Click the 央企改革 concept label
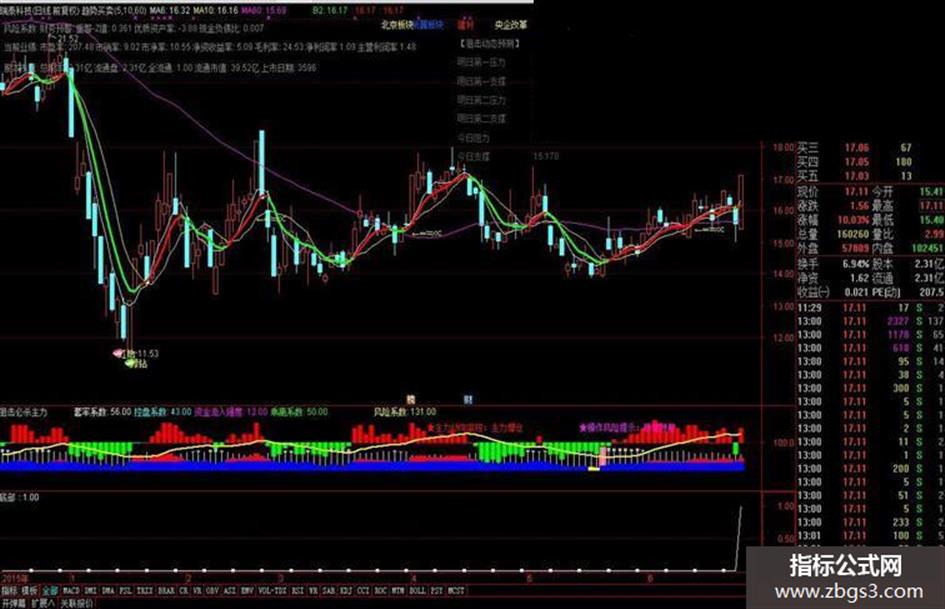Image resolution: width=945 pixels, height=609 pixels. click(510, 25)
